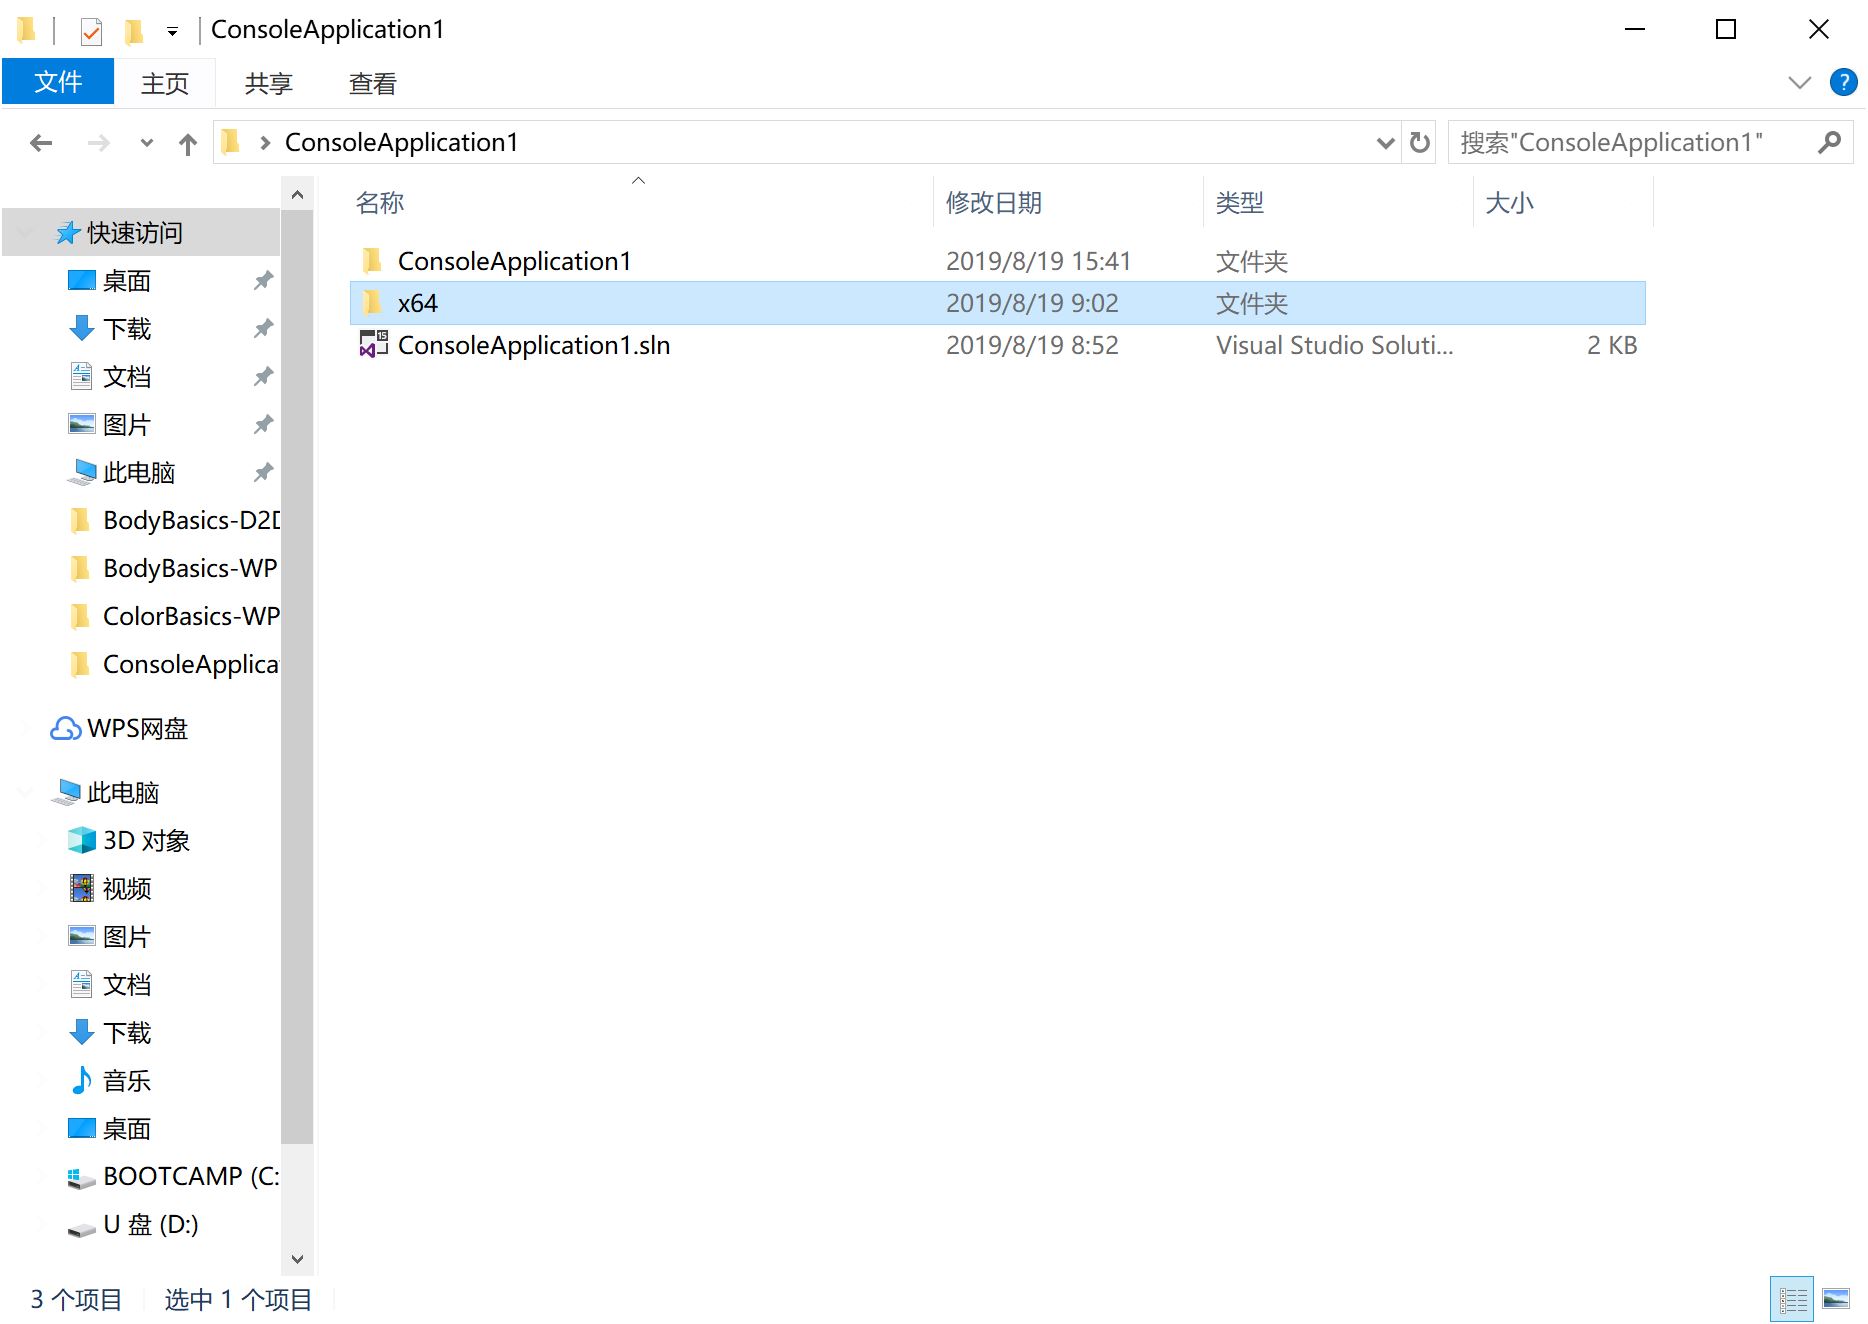This screenshot has width=1868, height=1324.
Task: Go up one folder level
Action: pos(188,143)
